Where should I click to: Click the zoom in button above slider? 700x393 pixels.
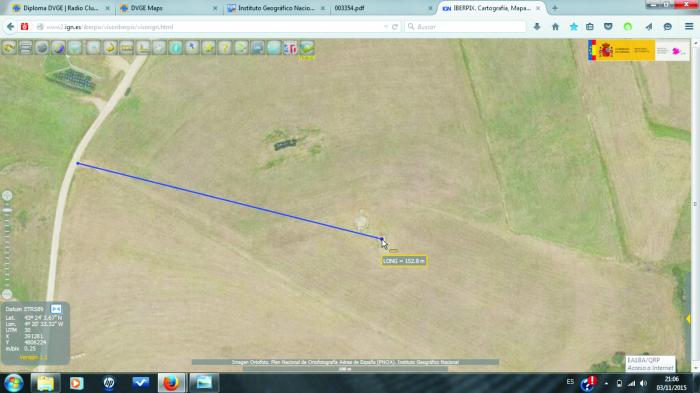coord(7,196)
